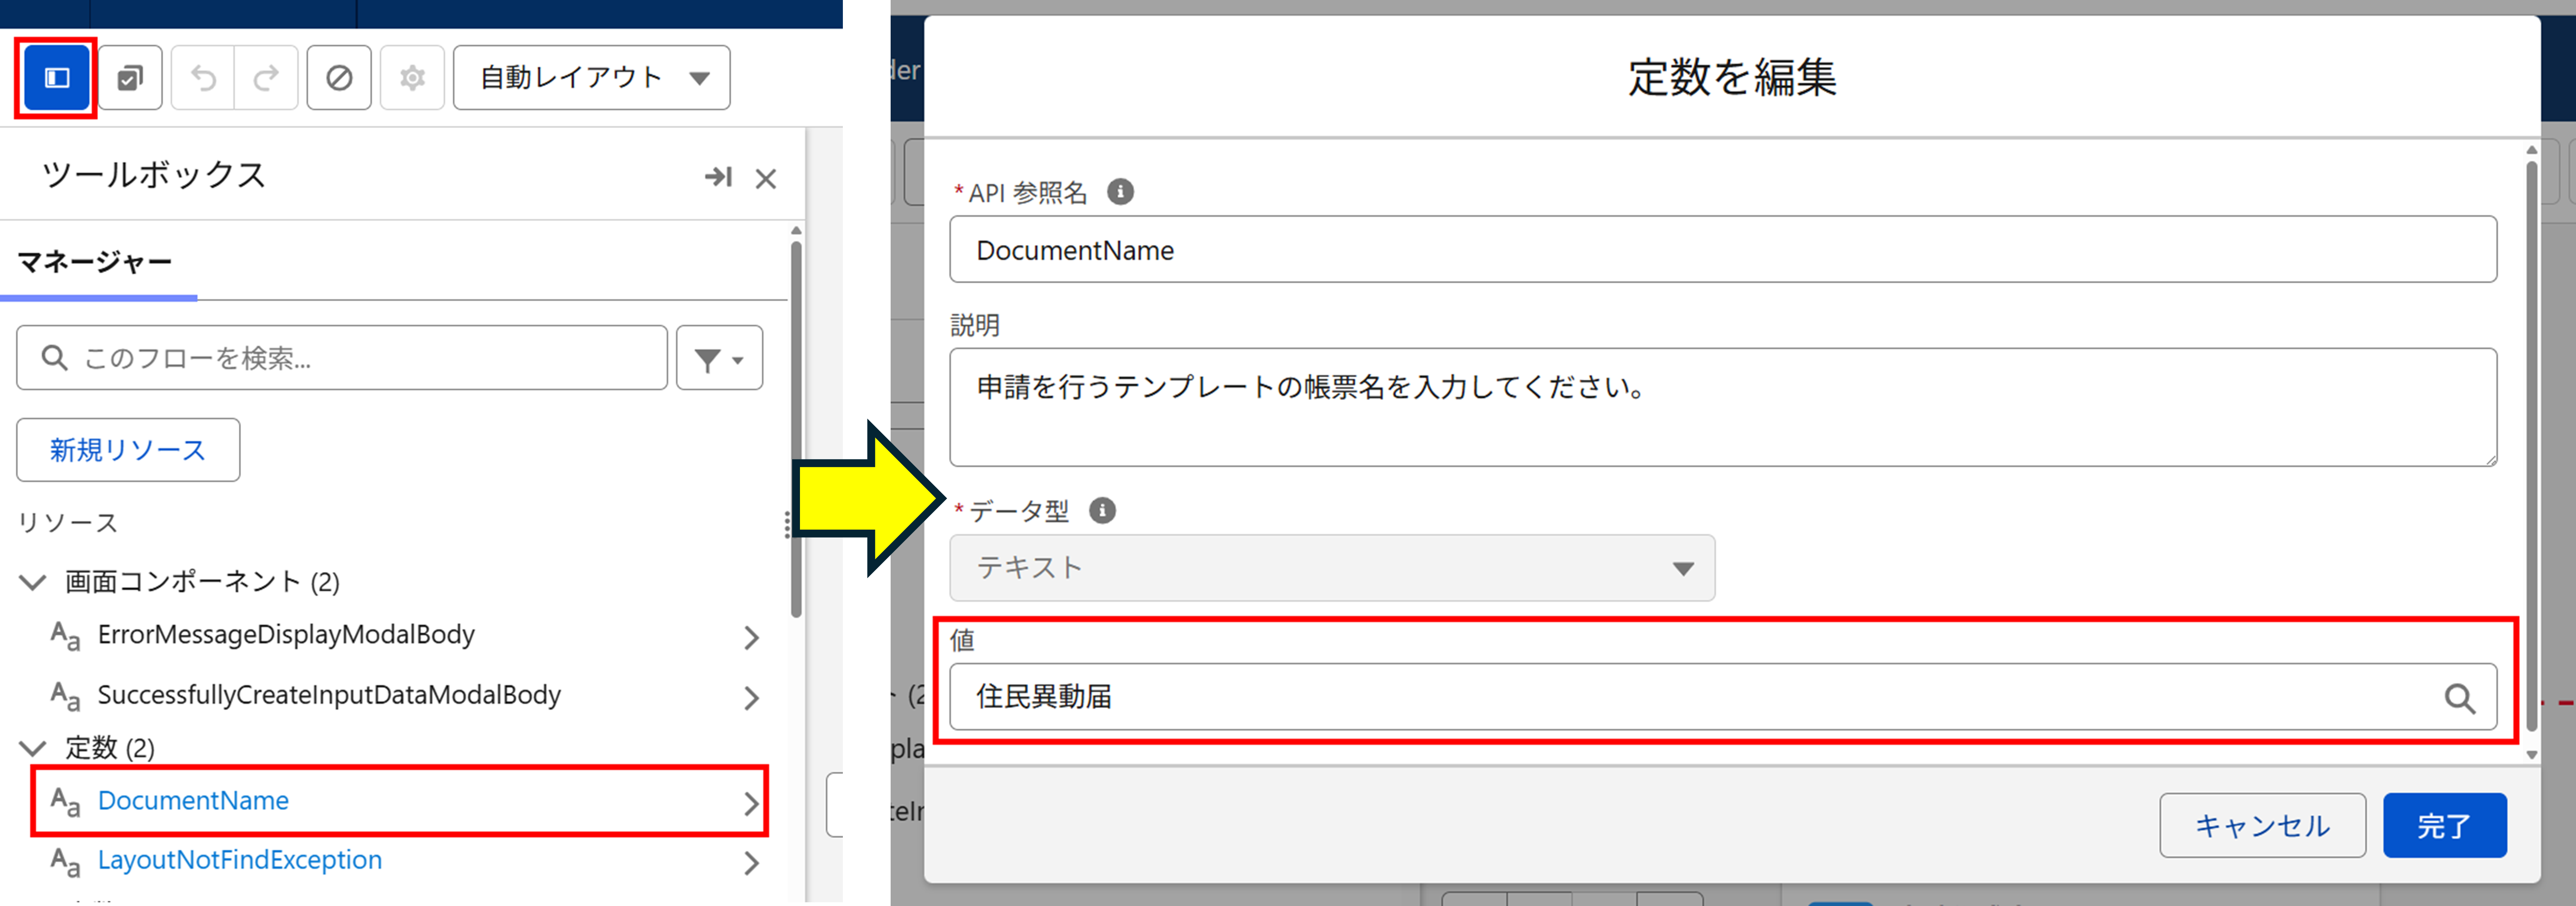
Task: Collapse the 定数 (2) section
Action: point(33,748)
